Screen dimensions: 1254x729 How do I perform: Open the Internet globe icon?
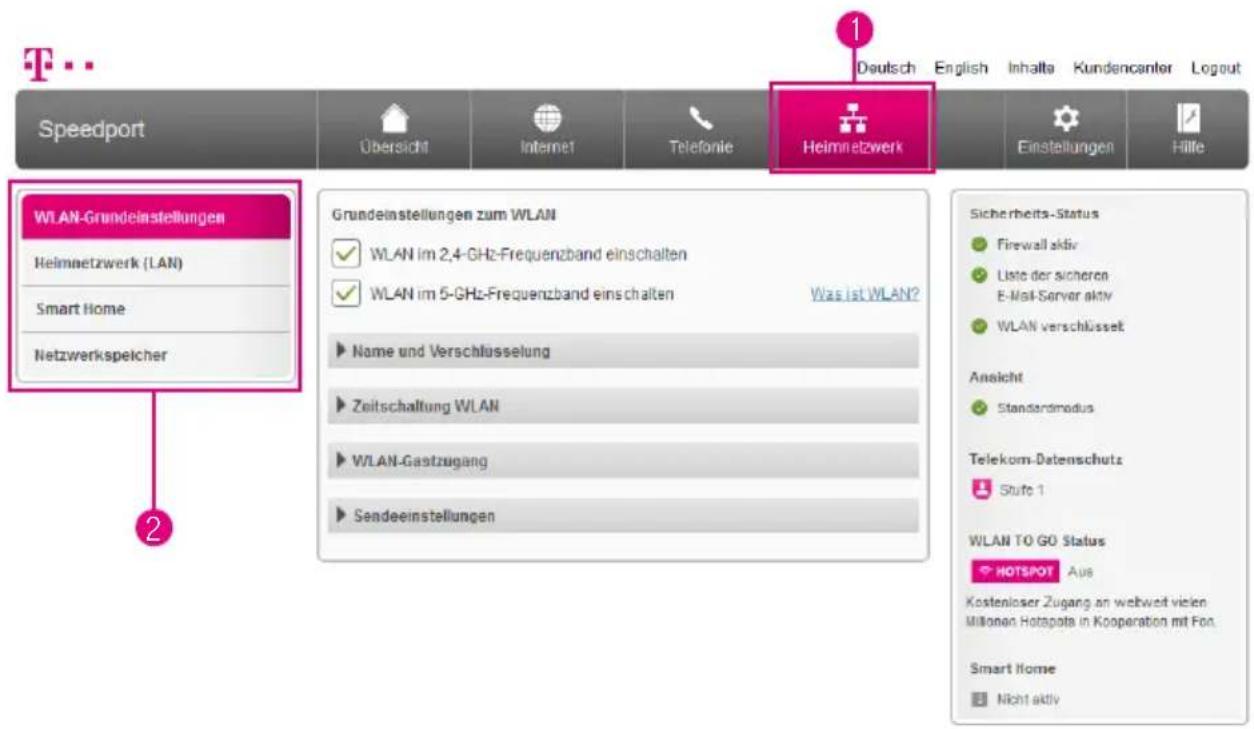[547, 118]
